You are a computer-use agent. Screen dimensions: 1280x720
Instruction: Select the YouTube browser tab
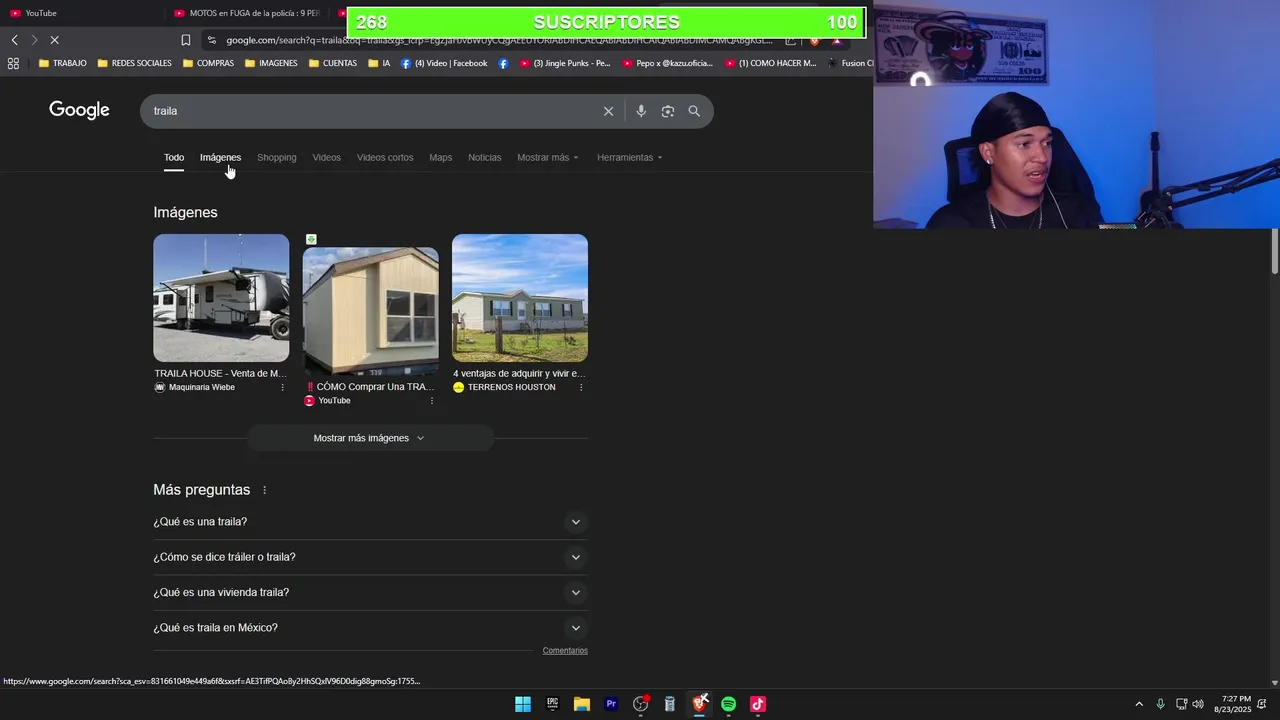(82, 13)
